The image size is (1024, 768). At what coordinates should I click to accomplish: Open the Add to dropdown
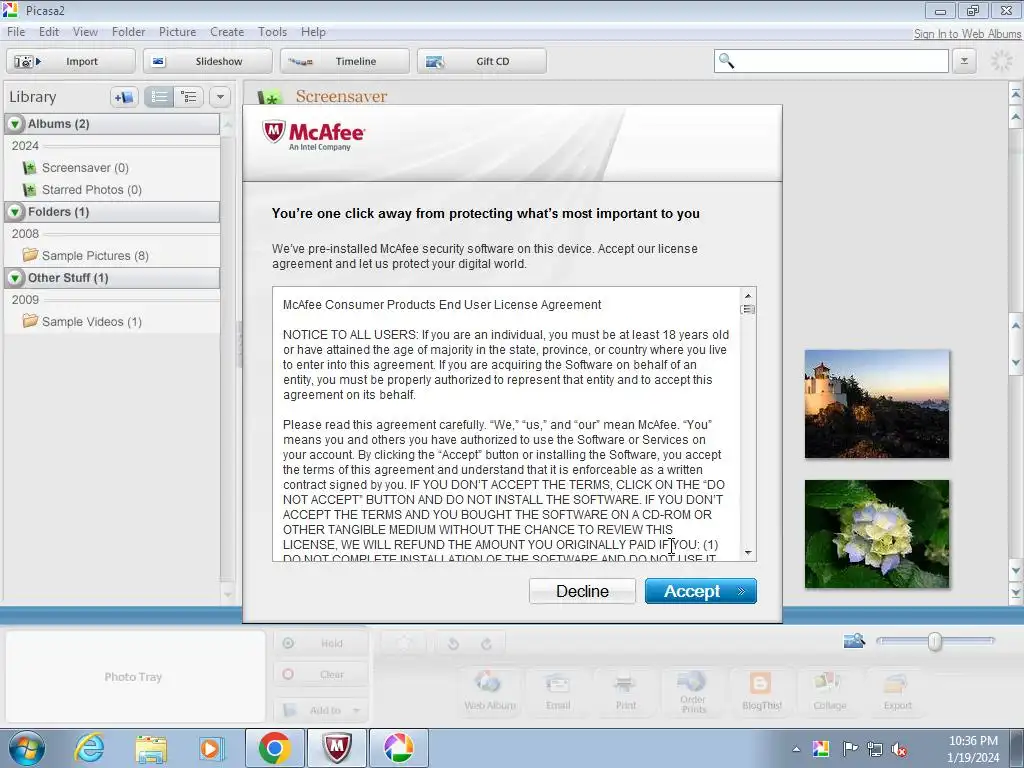pyautogui.click(x=320, y=710)
